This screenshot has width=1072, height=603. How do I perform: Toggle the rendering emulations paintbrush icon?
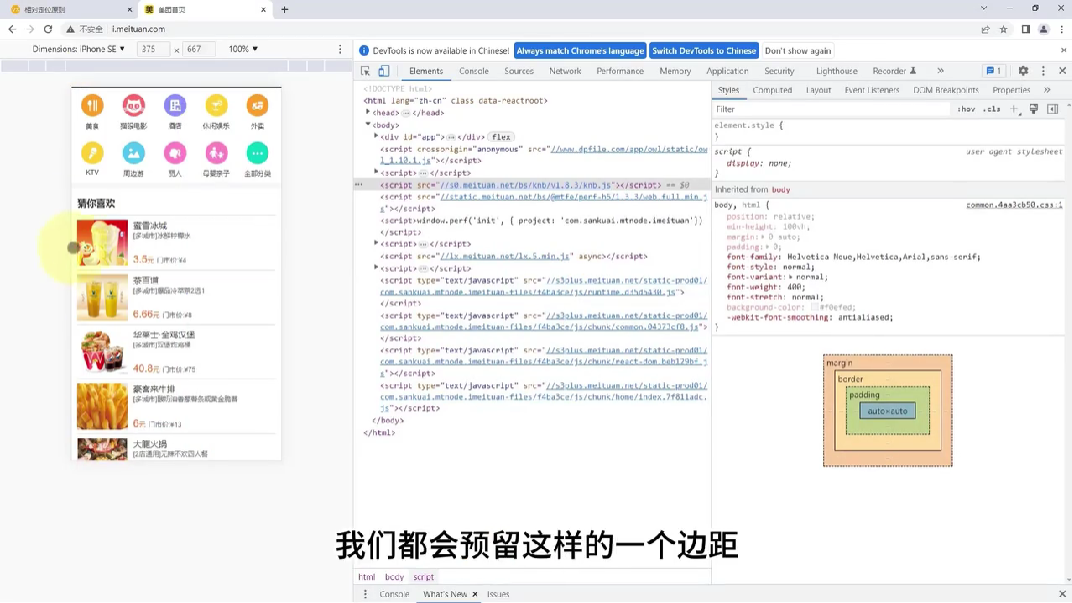point(1034,109)
